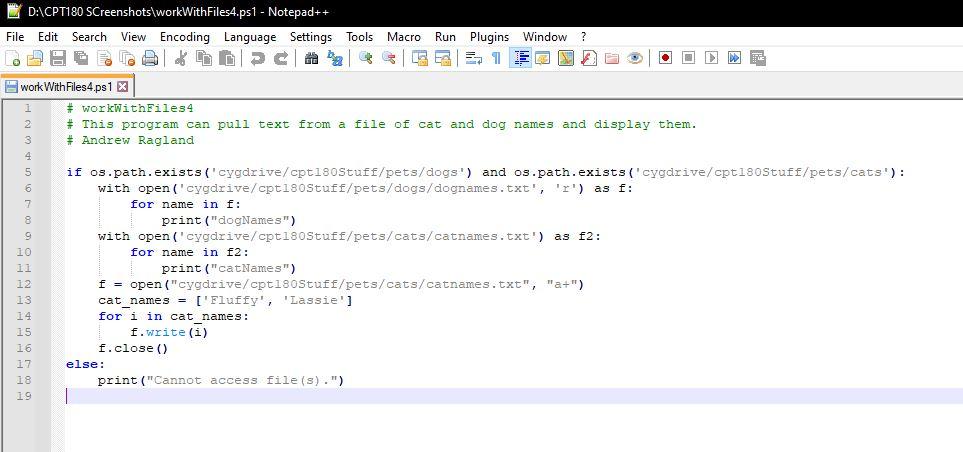Screen dimensions: 963x452
Task: Open the Edit menu
Action: [48, 37]
